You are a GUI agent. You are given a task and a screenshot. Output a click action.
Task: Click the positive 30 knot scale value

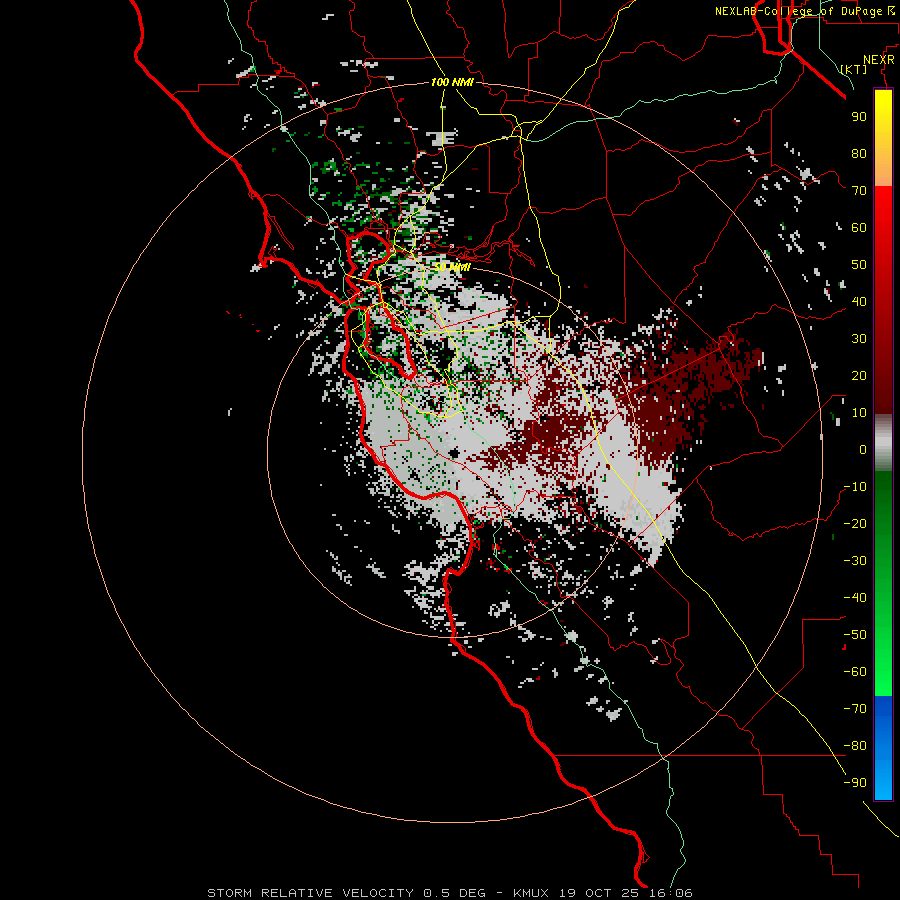(x=859, y=339)
